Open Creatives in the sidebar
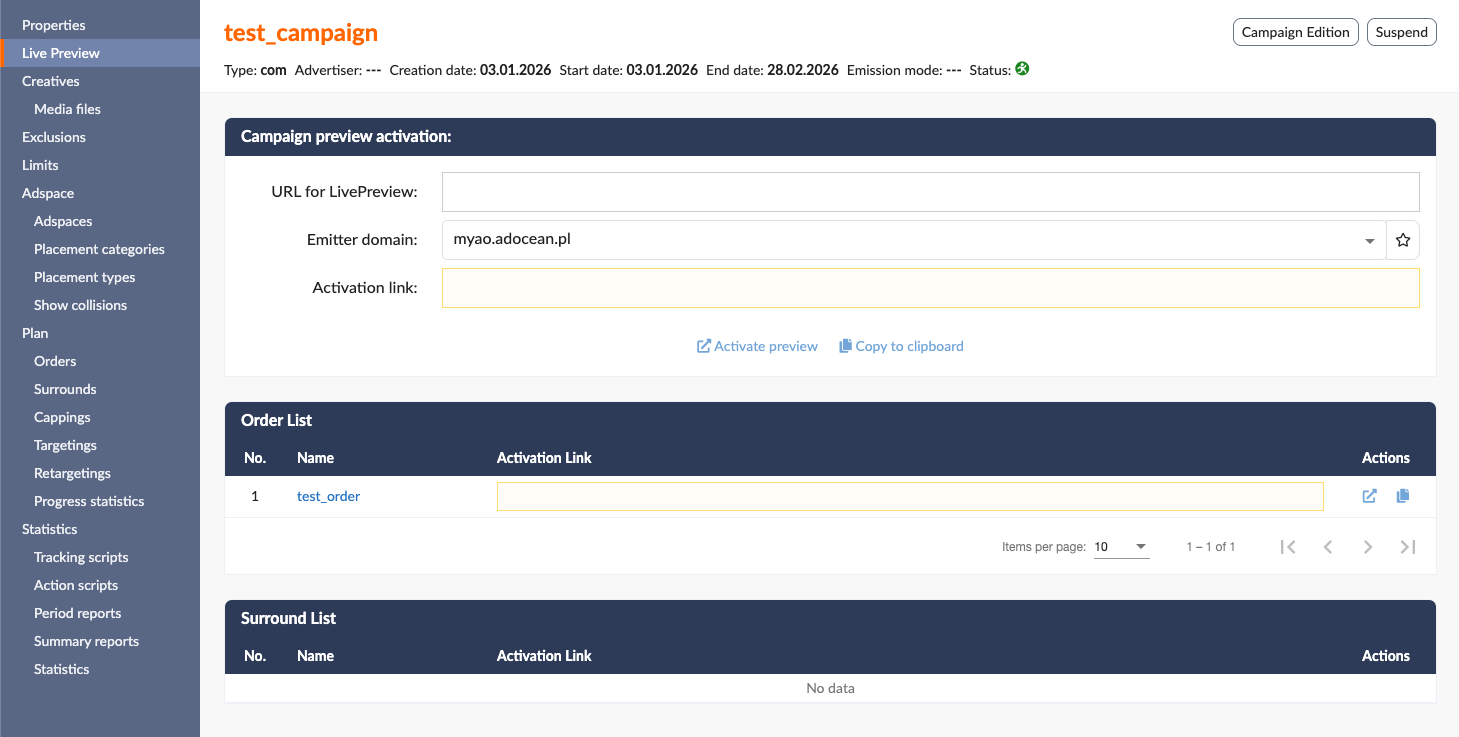The height and width of the screenshot is (737, 1459). 51,81
